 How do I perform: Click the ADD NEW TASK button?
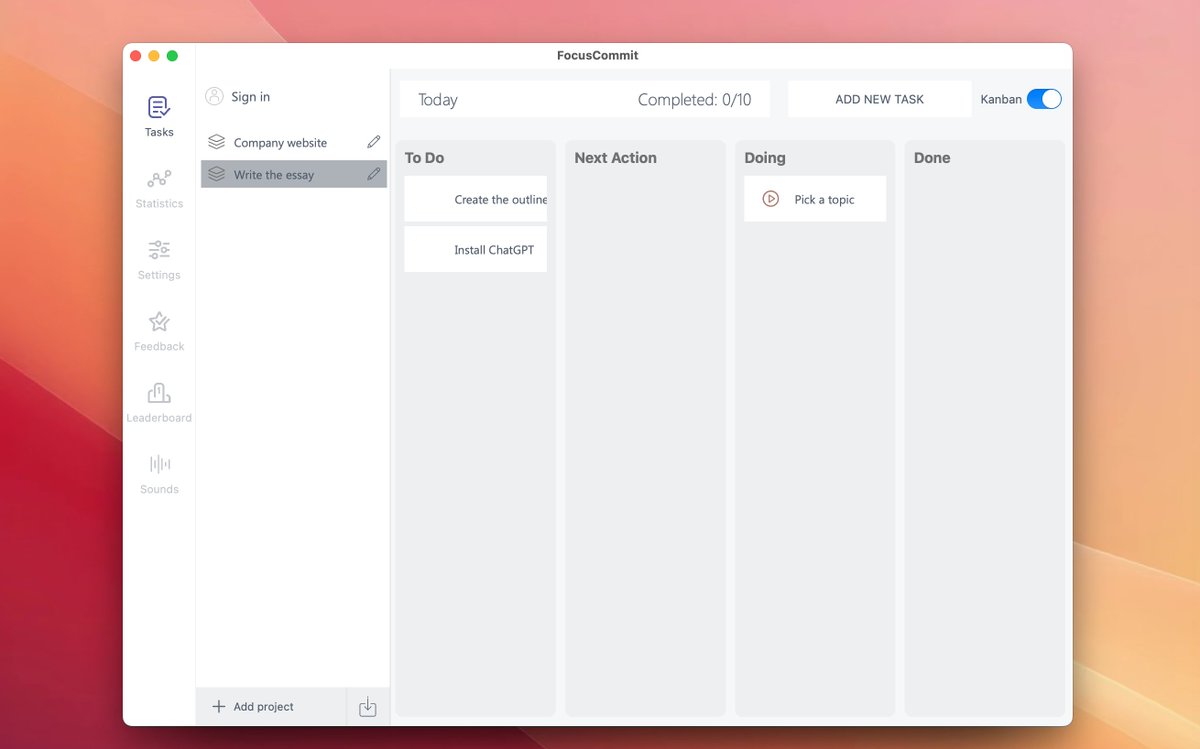point(879,99)
